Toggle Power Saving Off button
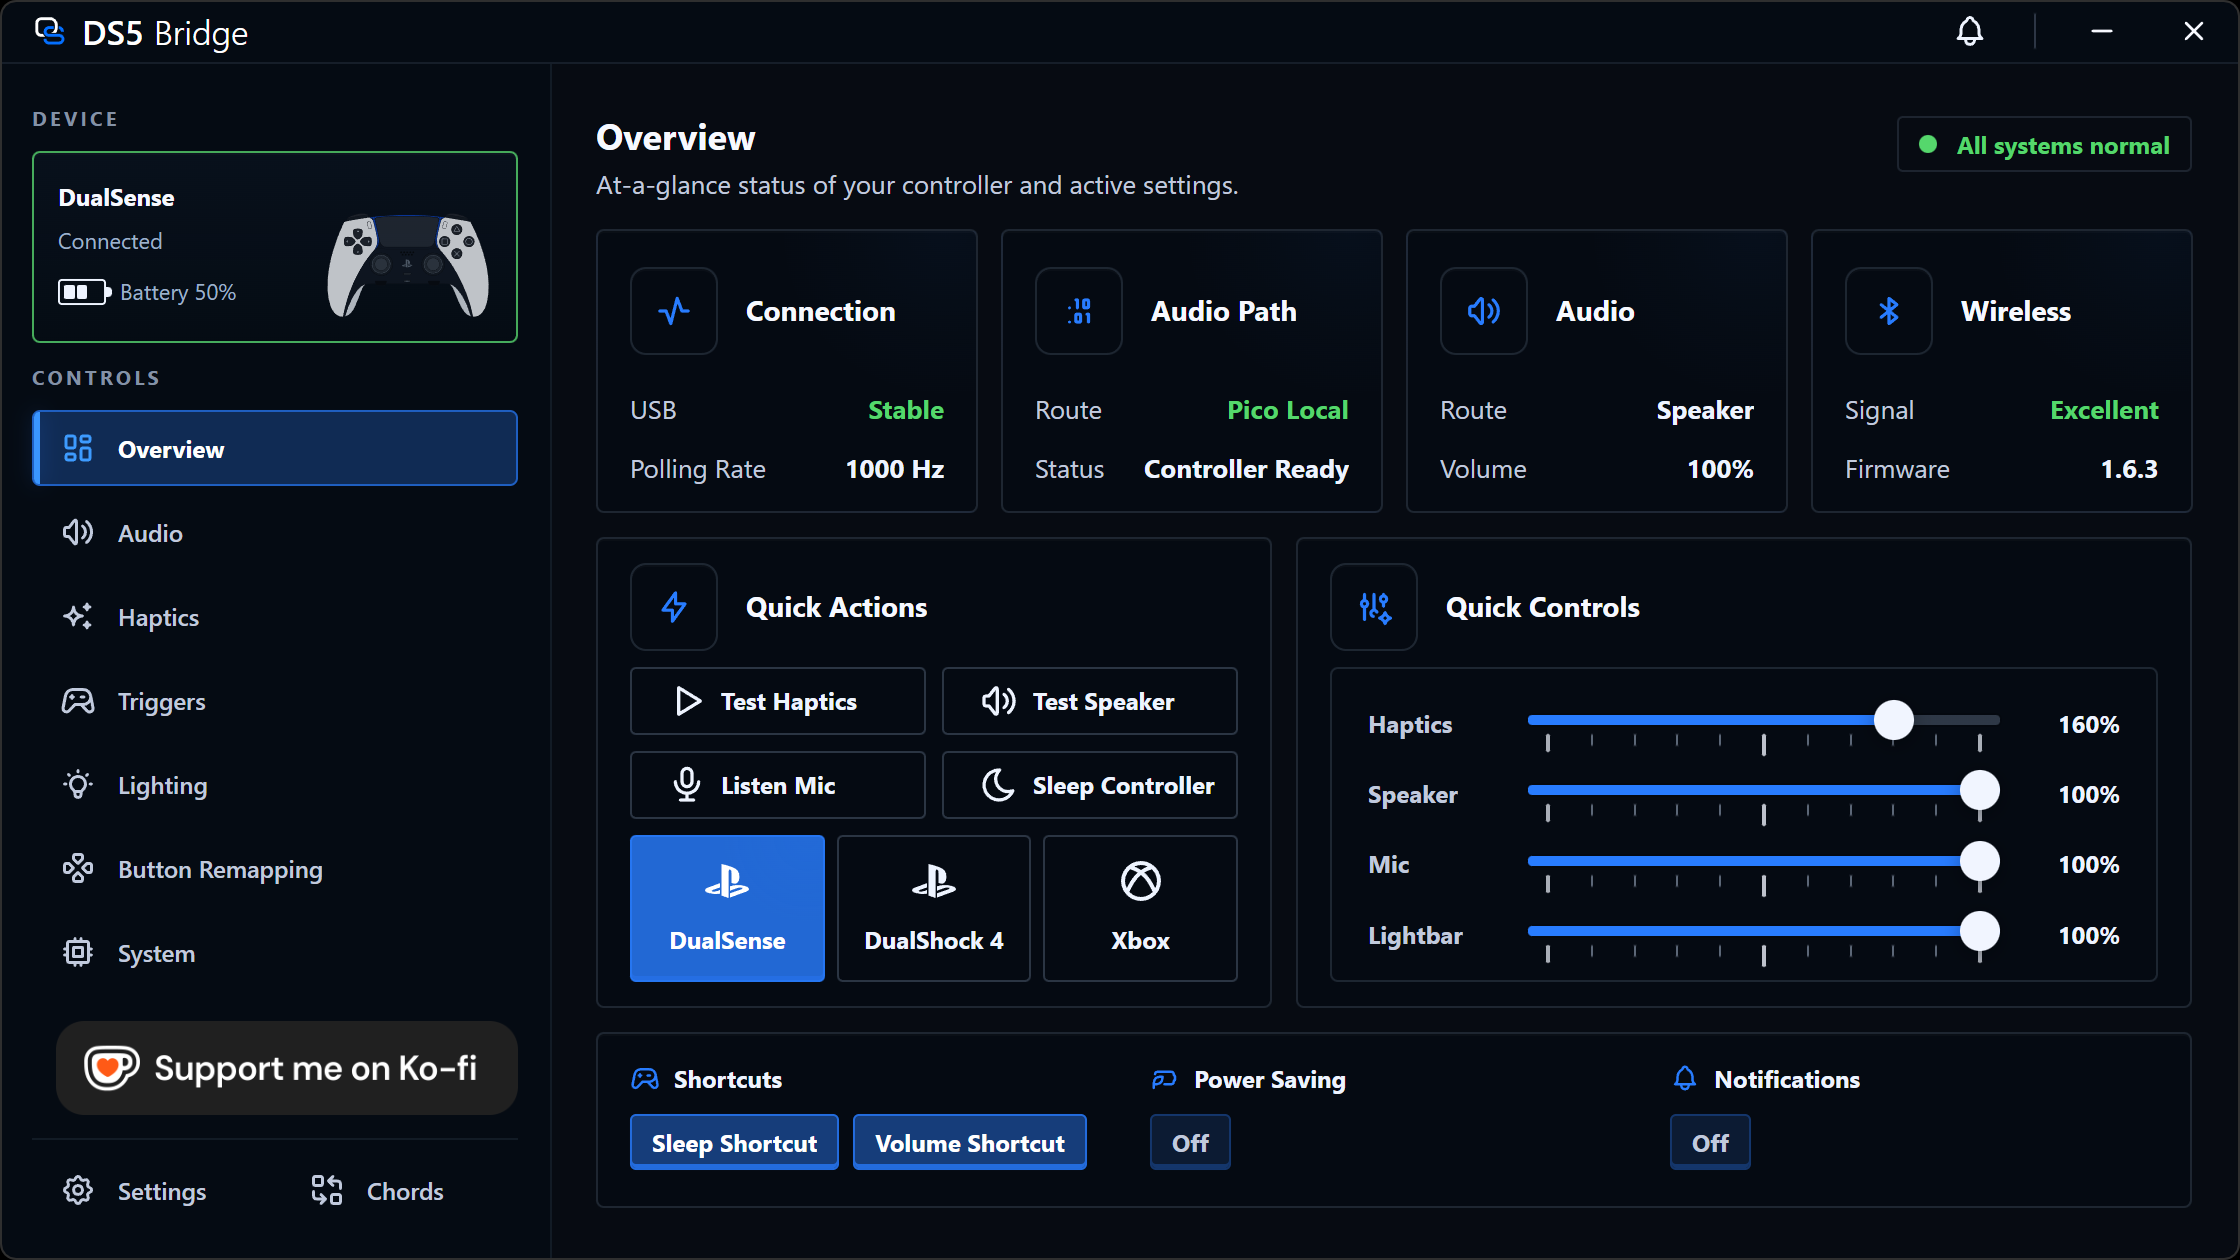Screen dimensions: 2240x1260 1190,1142
